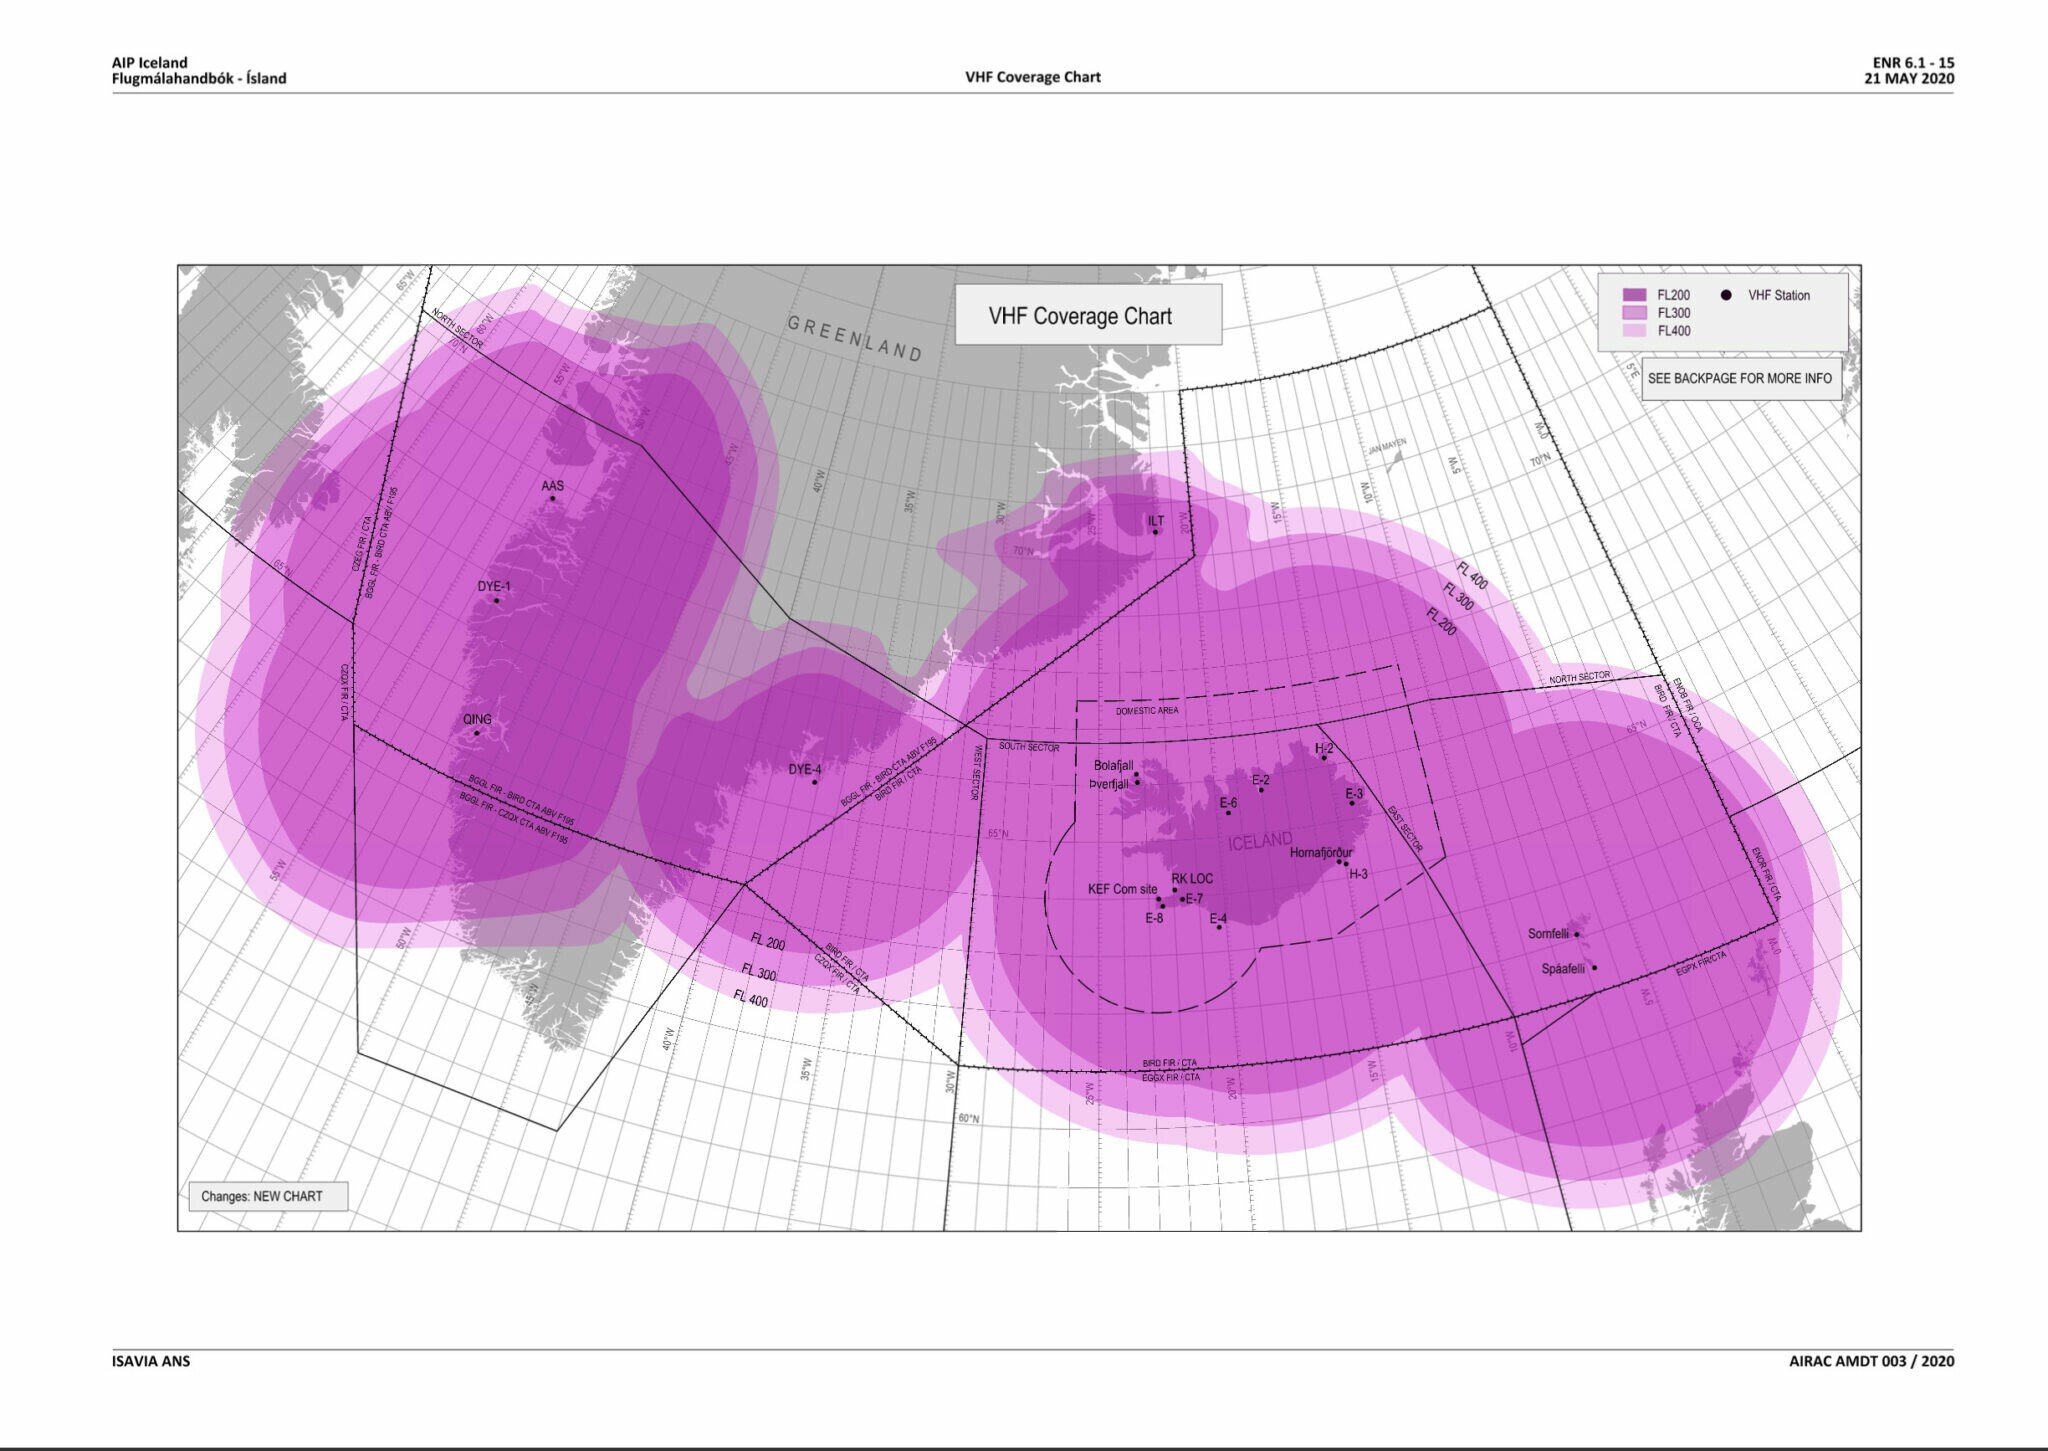The width and height of the screenshot is (2048, 1451).
Task: Click the 'VHF Coverage Chart' title box on map
Action: [x=1088, y=315]
